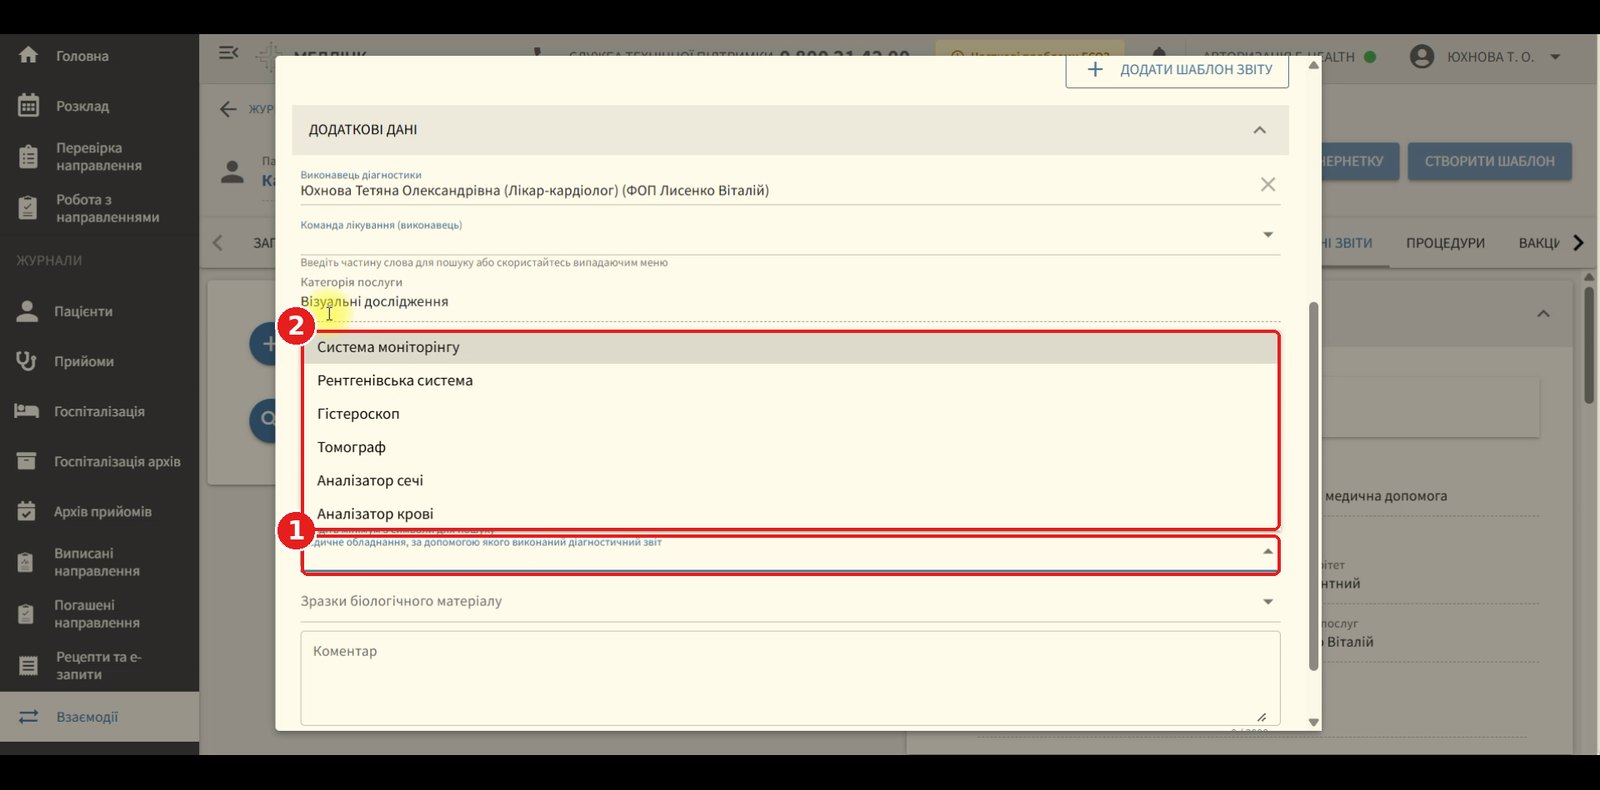Close the medical equipment dropdown arrow
Screen dimensions: 1600x790
pos(1268,551)
